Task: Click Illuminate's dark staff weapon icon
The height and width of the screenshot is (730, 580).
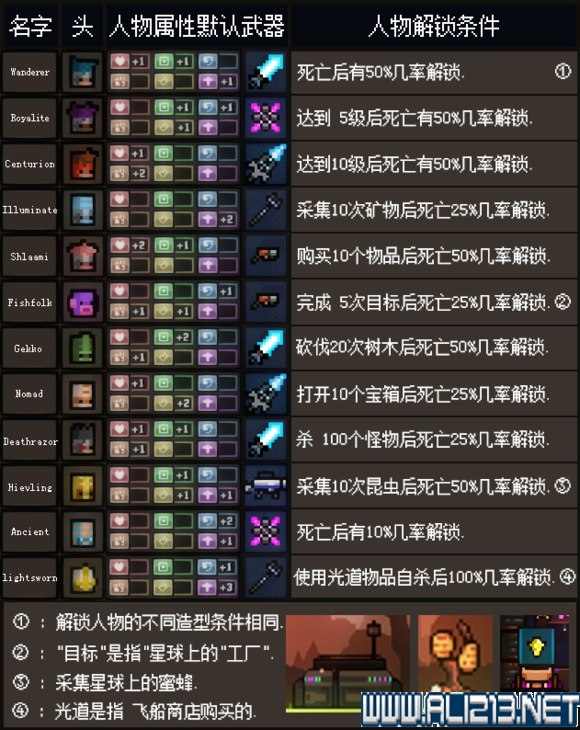Action: 265,210
